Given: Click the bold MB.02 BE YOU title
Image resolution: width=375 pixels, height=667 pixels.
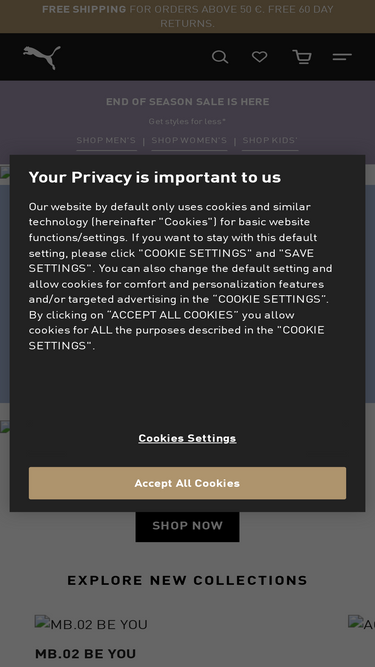Looking at the screenshot, I should pos(85,654).
